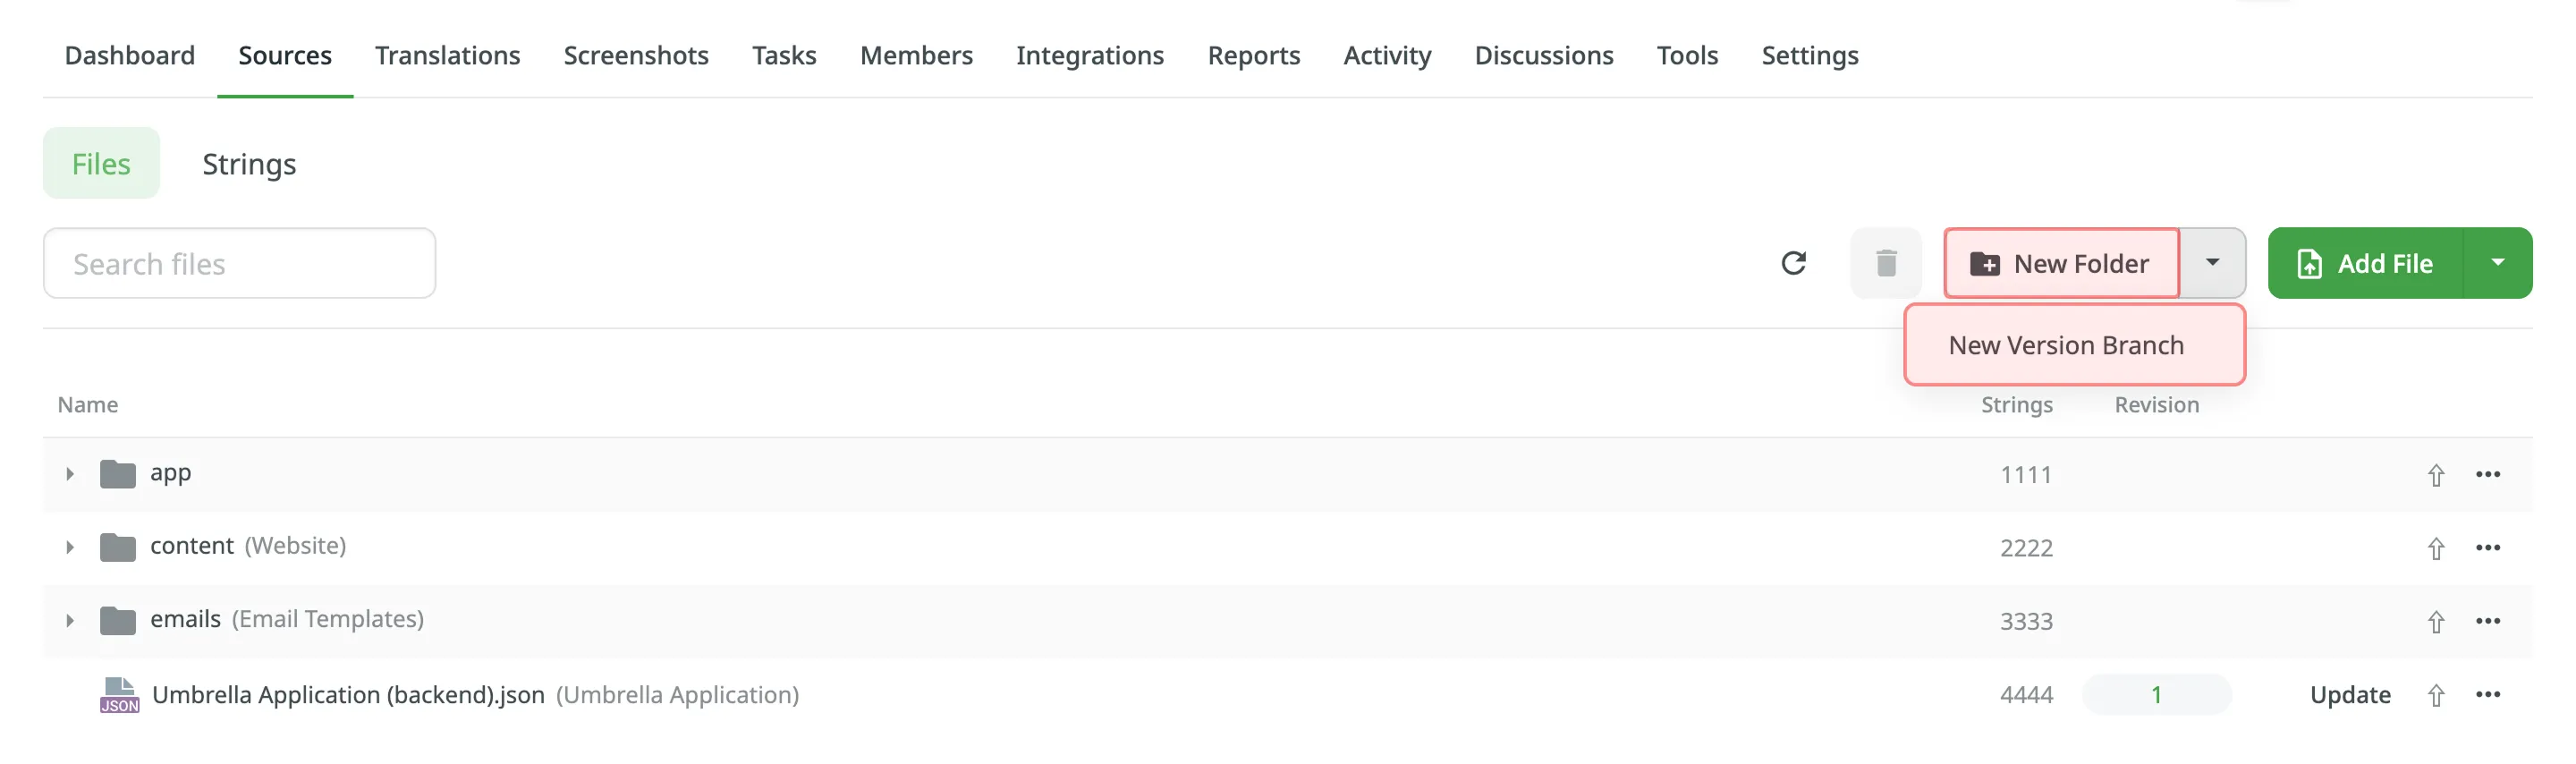Click the trash delete icon
Image resolution: width=2576 pixels, height=764 pixels.
pos(1885,263)
